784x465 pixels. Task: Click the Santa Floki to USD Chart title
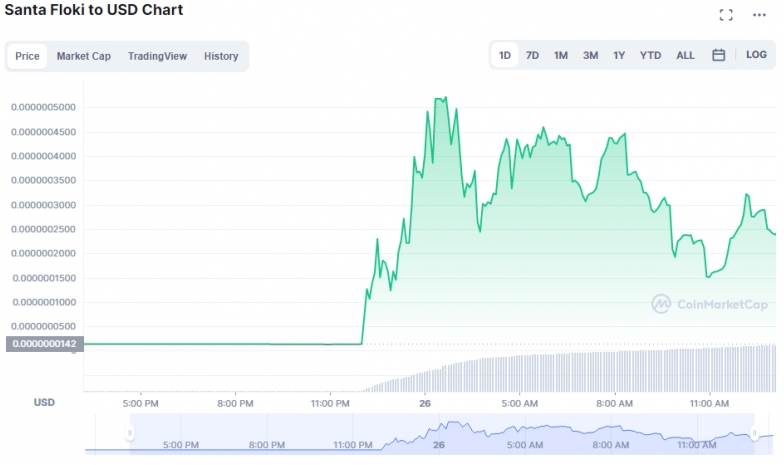tap(94, 10)
